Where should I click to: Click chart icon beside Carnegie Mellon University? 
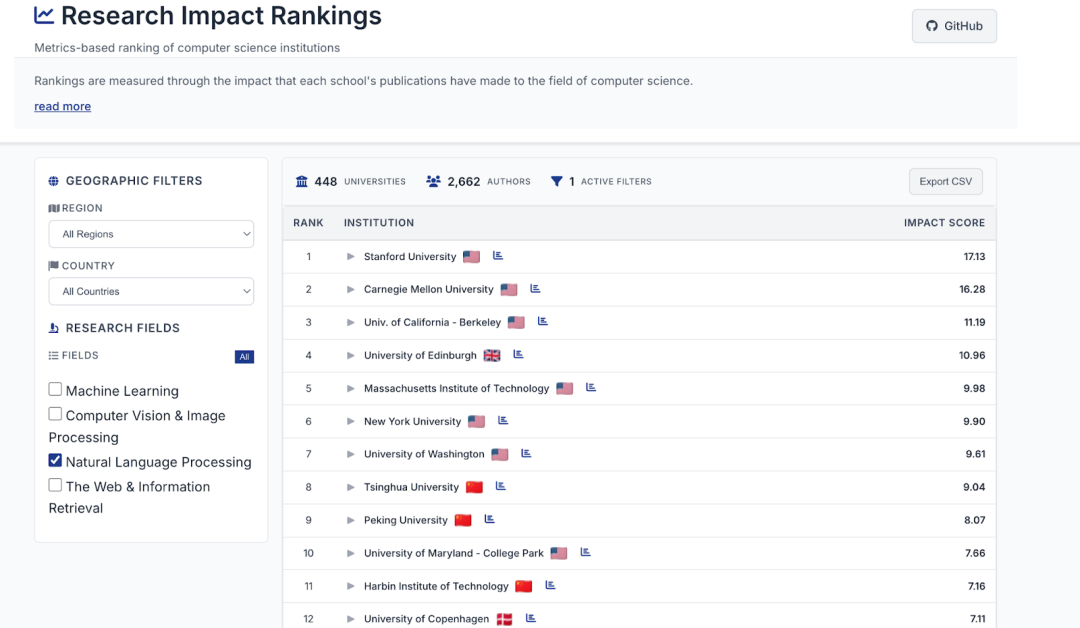pos(535,289)
